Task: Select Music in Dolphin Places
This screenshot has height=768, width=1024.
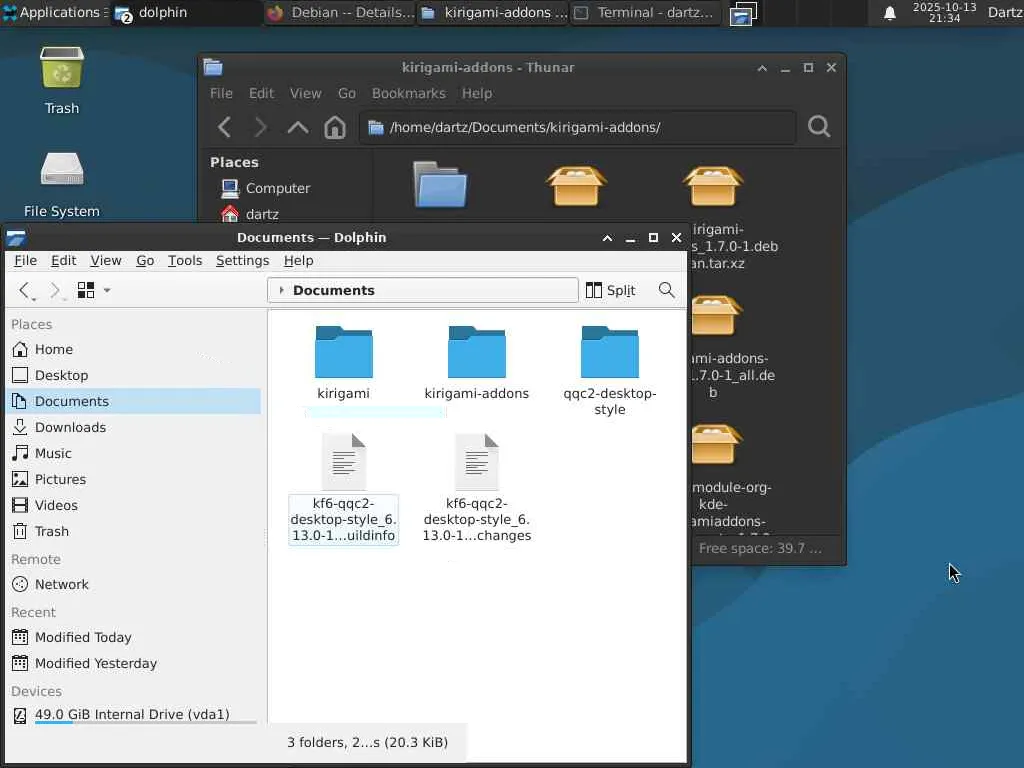Action: tap(134, 453)
